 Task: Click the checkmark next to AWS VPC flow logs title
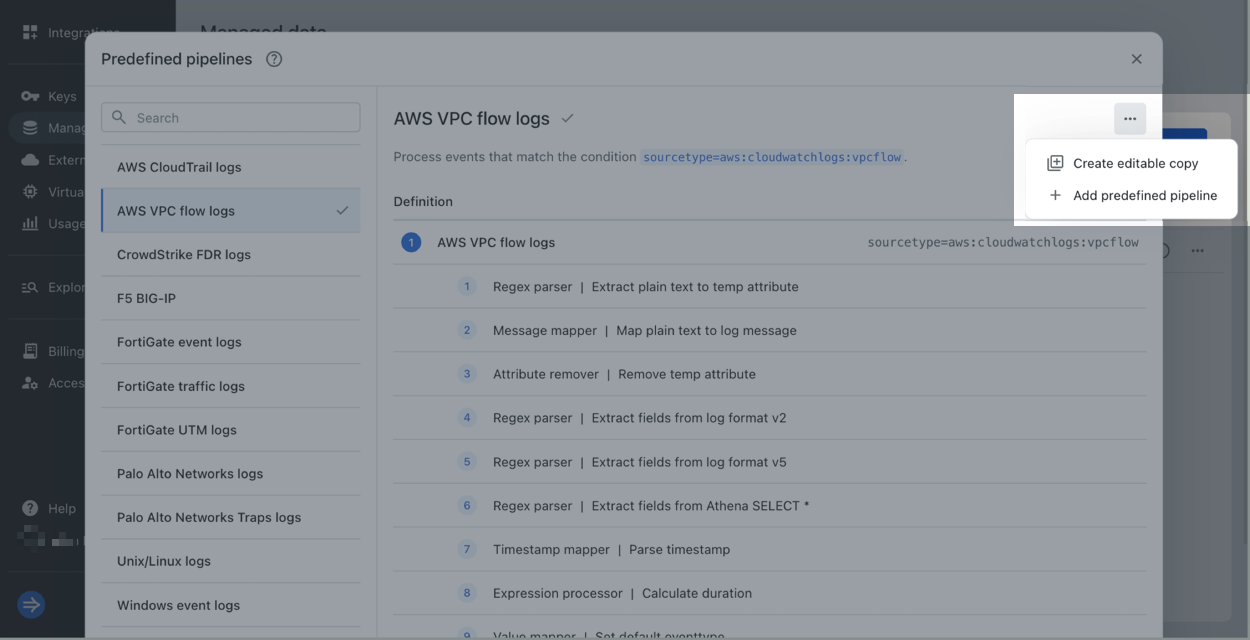(568, 118)
